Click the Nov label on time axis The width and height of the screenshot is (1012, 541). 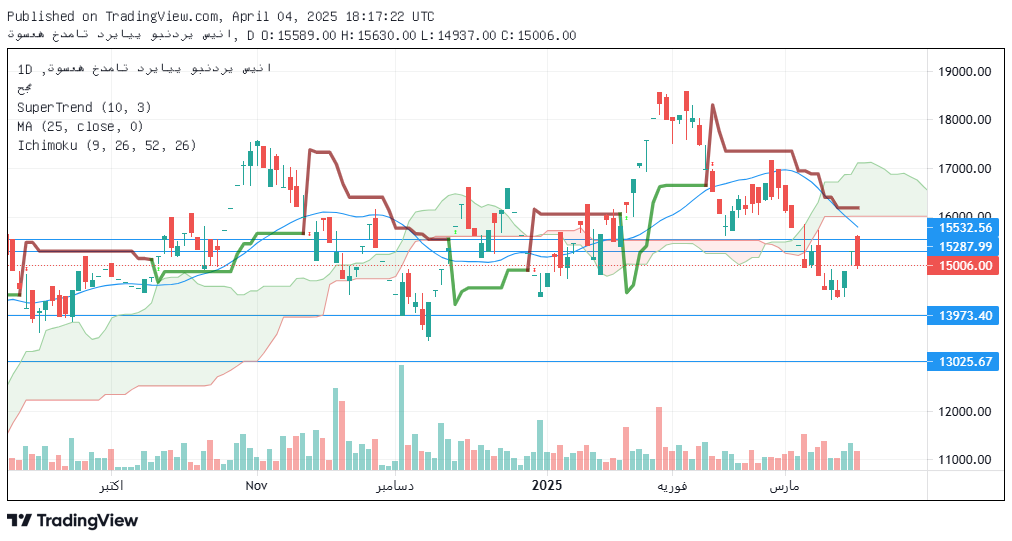click(256, 485)
